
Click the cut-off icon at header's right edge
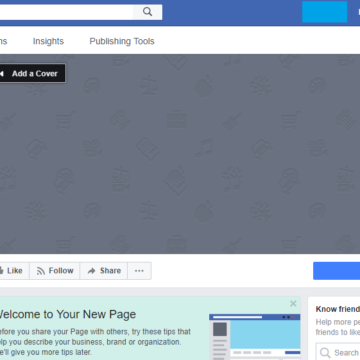[359, 12]
